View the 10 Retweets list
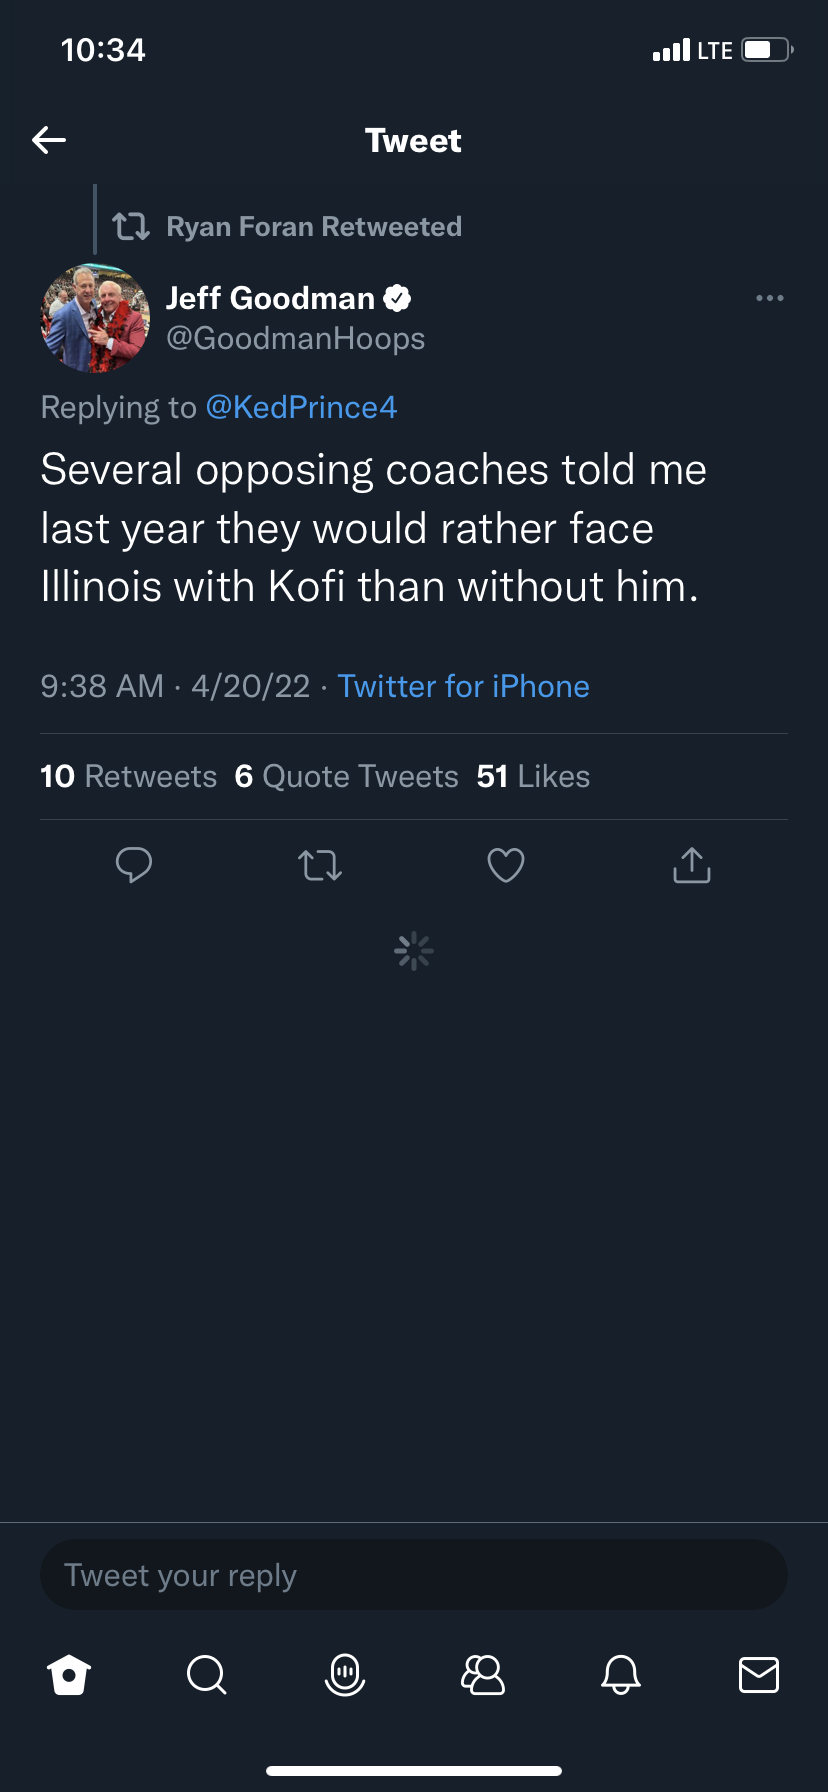This screenshot has height=1792, width=828. pos(128,776)
